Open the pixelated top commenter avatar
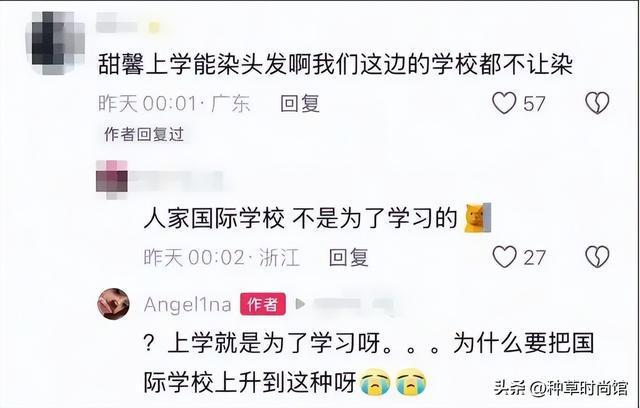 55,43
